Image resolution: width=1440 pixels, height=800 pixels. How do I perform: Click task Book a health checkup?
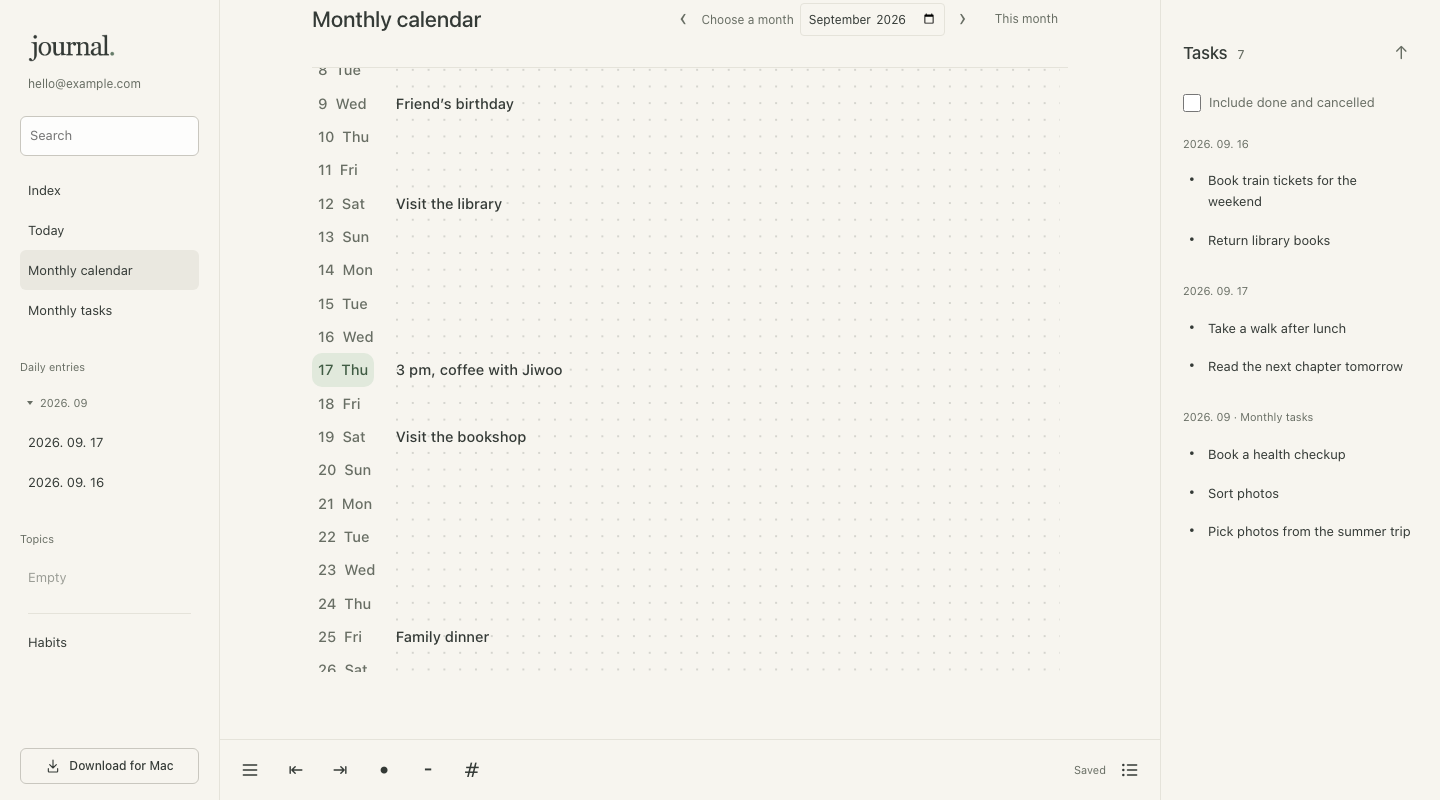click(1277, 454)
